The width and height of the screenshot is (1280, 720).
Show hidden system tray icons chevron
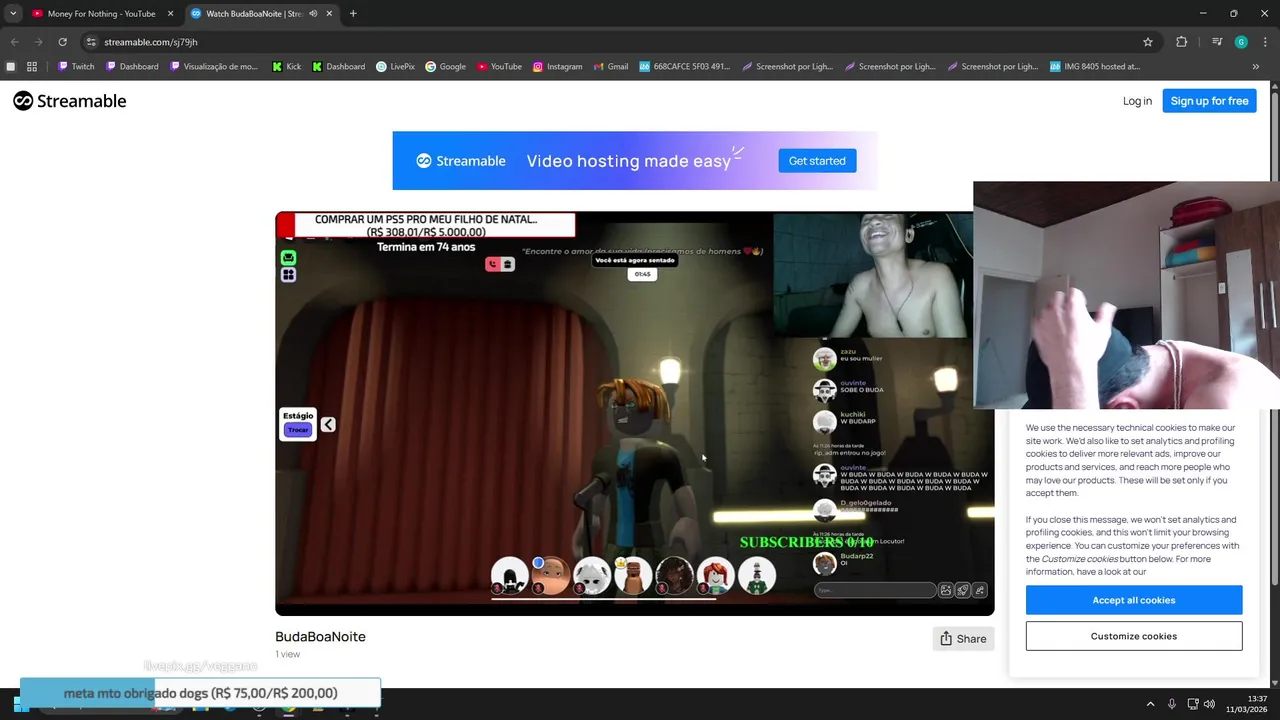[1150, 704]
